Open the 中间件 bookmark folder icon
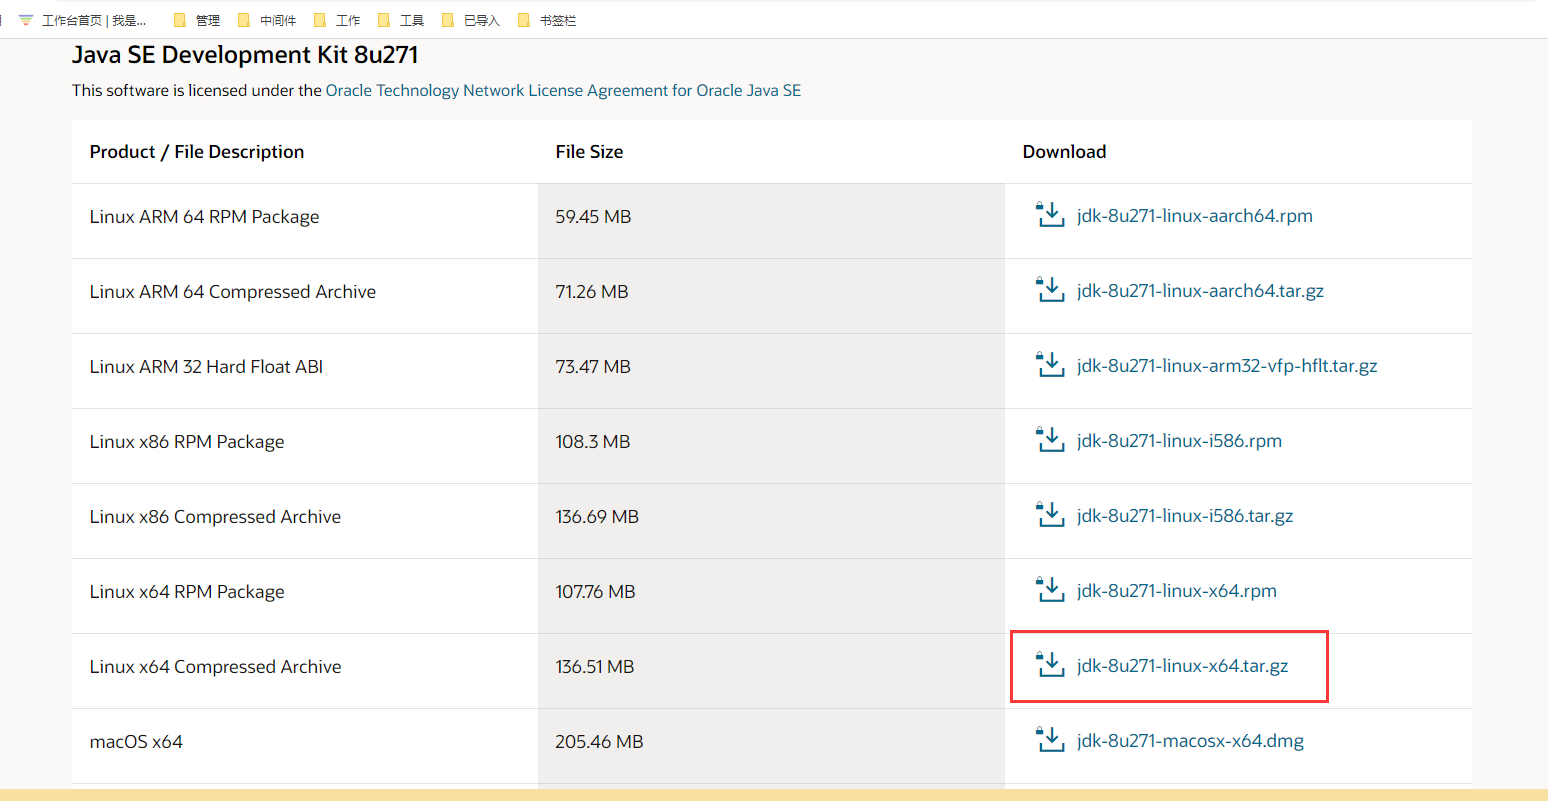1548x801 pixels. pos(244,20)
